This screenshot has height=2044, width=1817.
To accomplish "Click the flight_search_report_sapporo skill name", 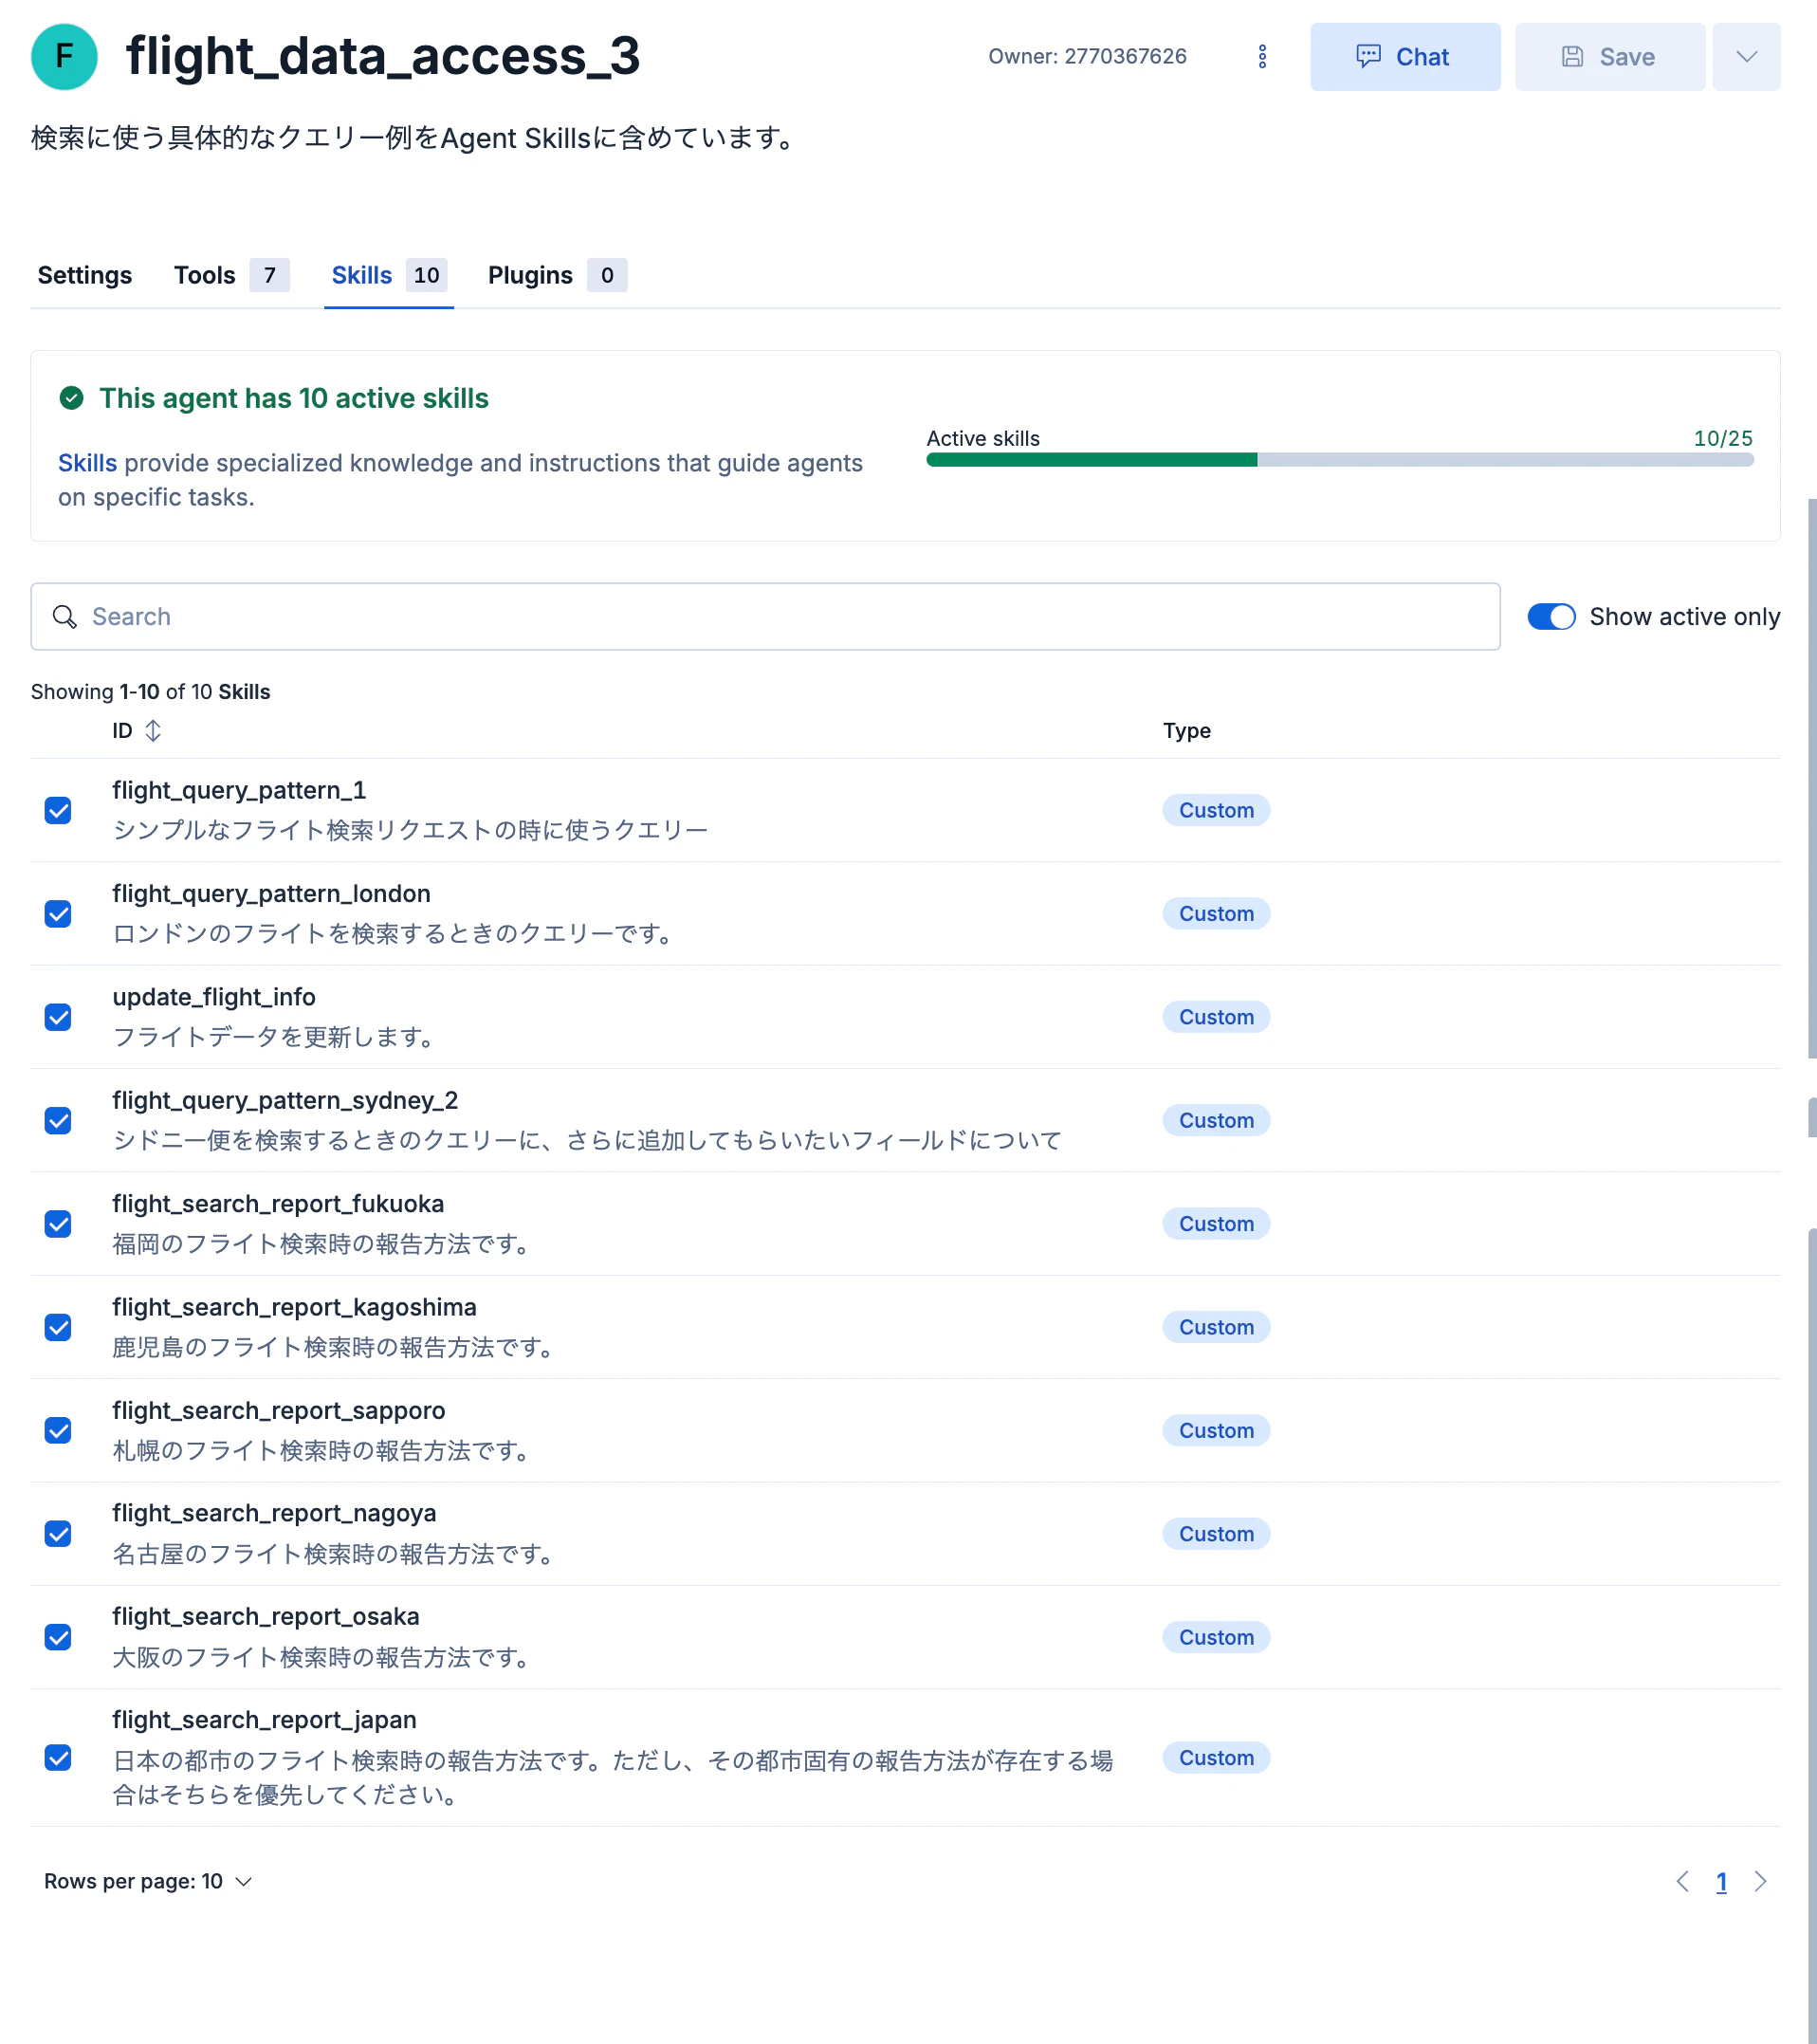I will pyautogui.click(x=279, y=1410).
